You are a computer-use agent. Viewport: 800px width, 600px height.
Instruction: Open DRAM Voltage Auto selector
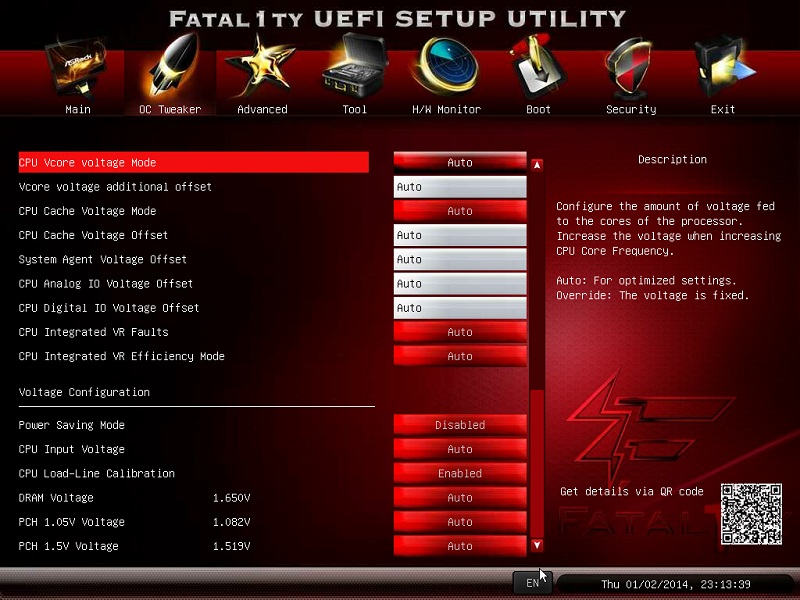[x=460, y=498]
